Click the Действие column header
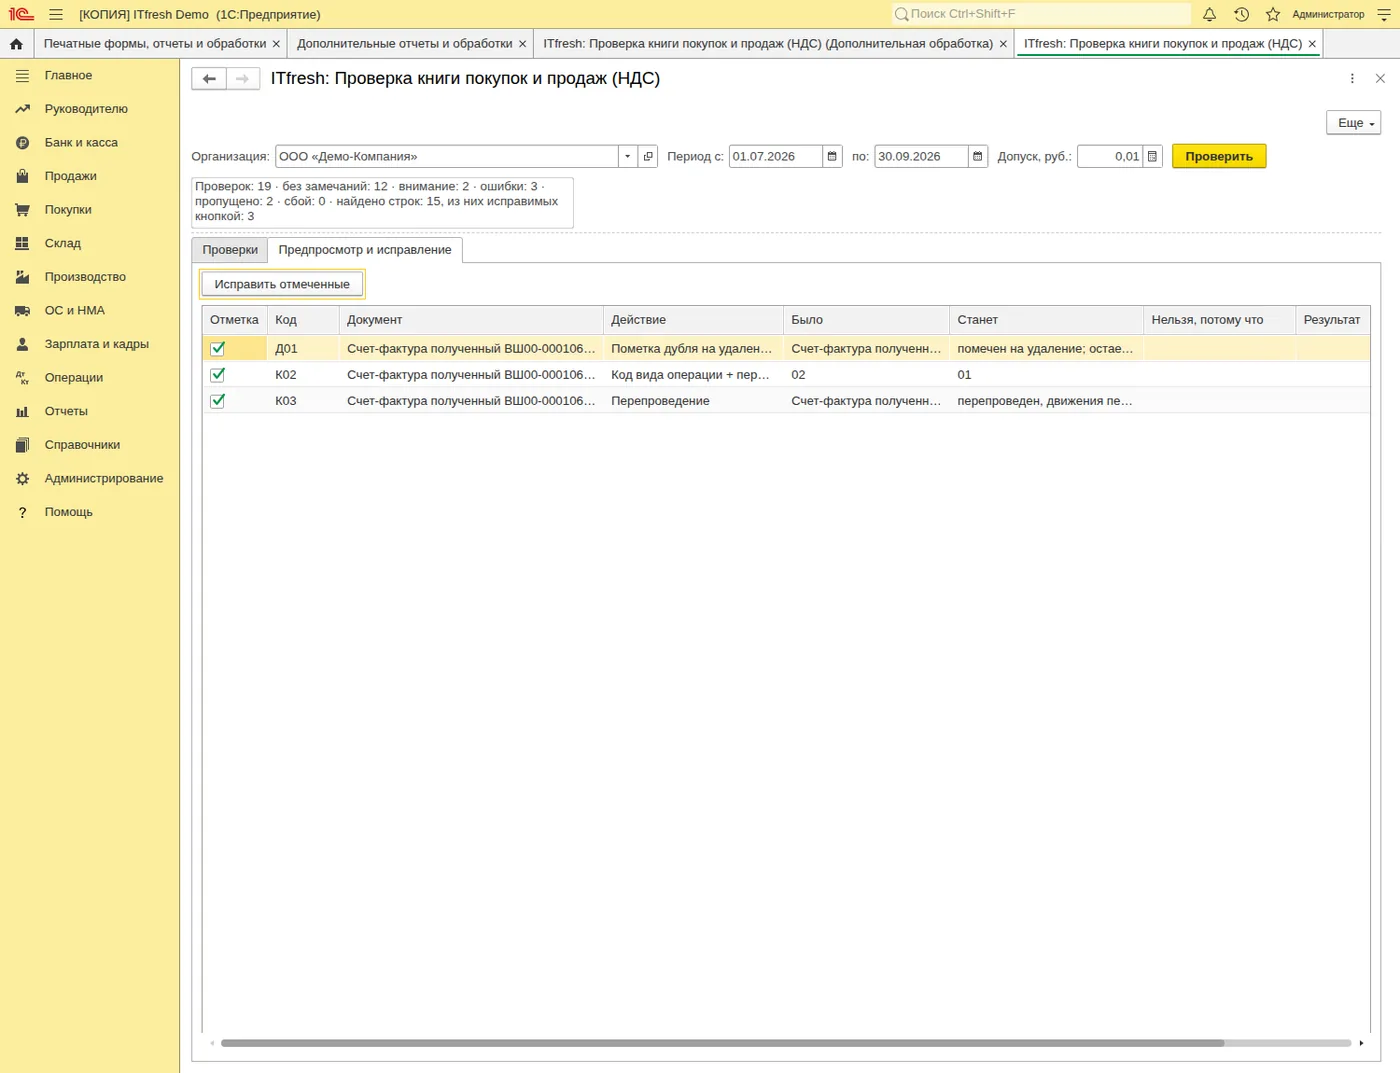 (x=694, y=320)
